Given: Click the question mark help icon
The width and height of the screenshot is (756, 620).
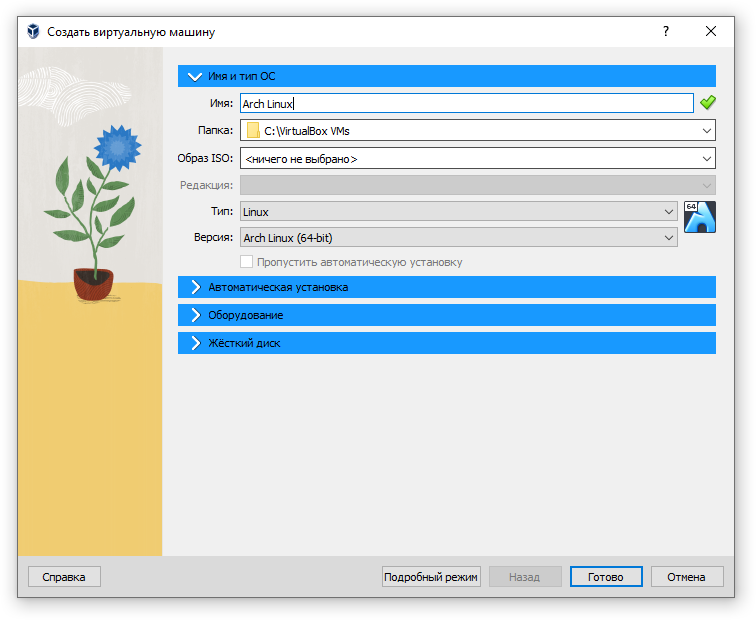Looking at the screenshot, I should [666, 31].
